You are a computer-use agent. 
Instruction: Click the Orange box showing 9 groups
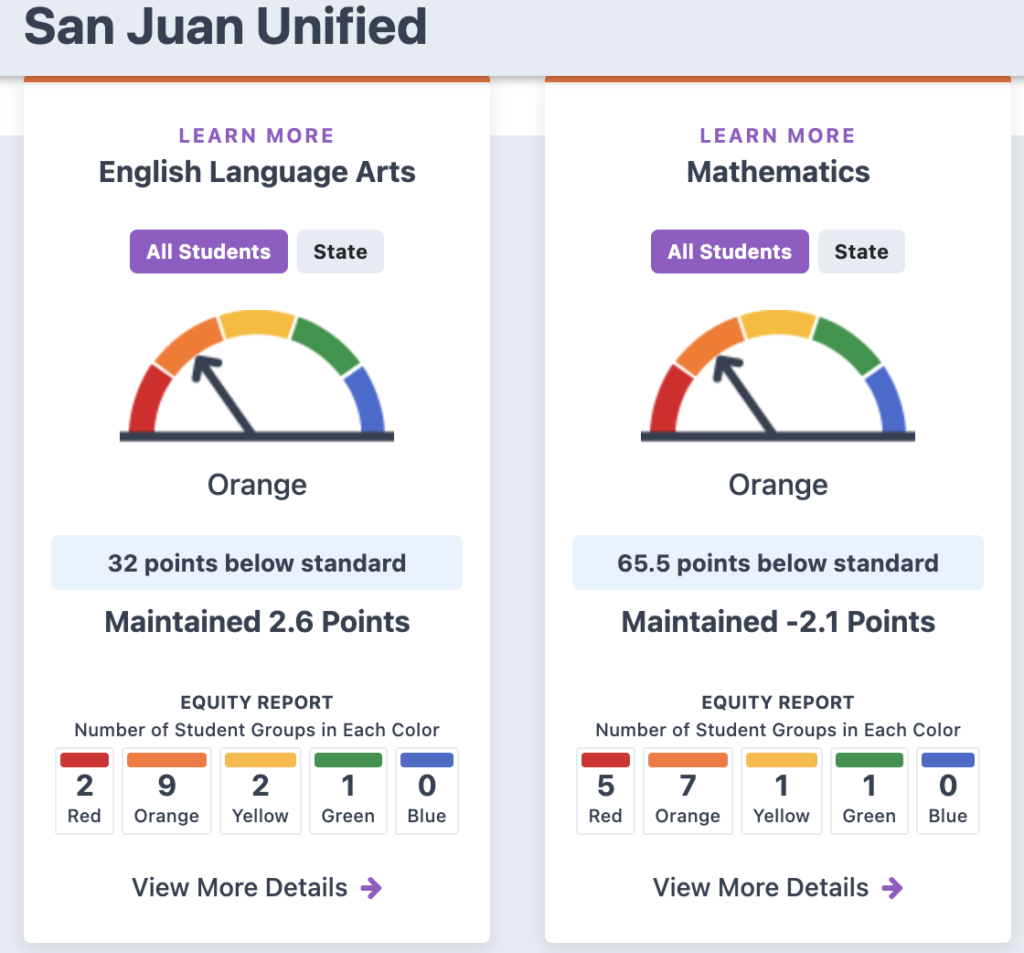tap(166, 790)
